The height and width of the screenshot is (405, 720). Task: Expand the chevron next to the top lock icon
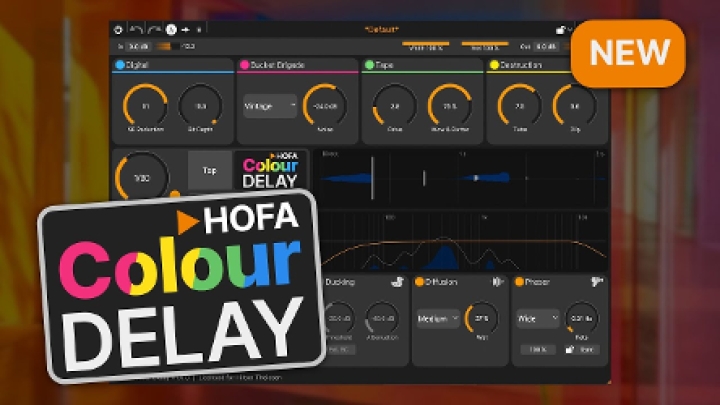click(569, 30)
